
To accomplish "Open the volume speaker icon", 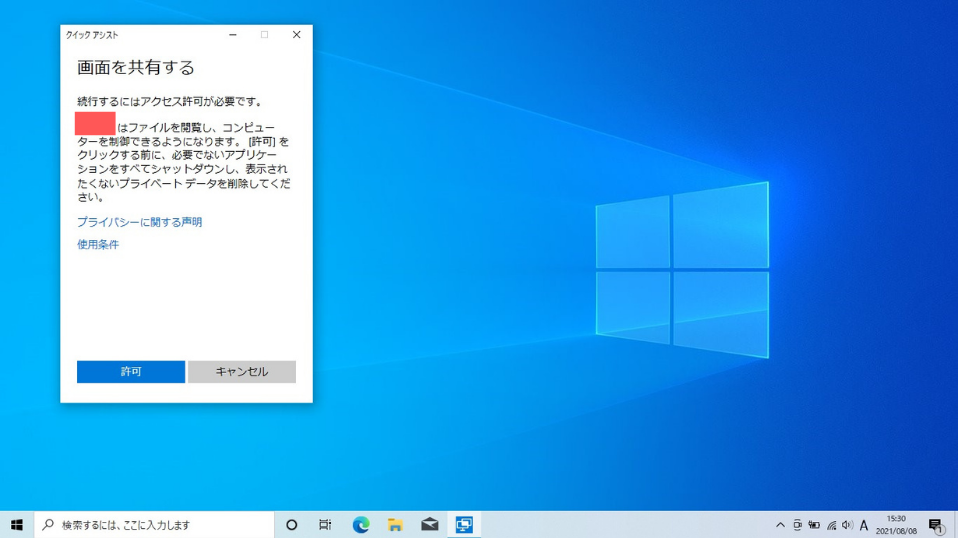I will (847, 525).
